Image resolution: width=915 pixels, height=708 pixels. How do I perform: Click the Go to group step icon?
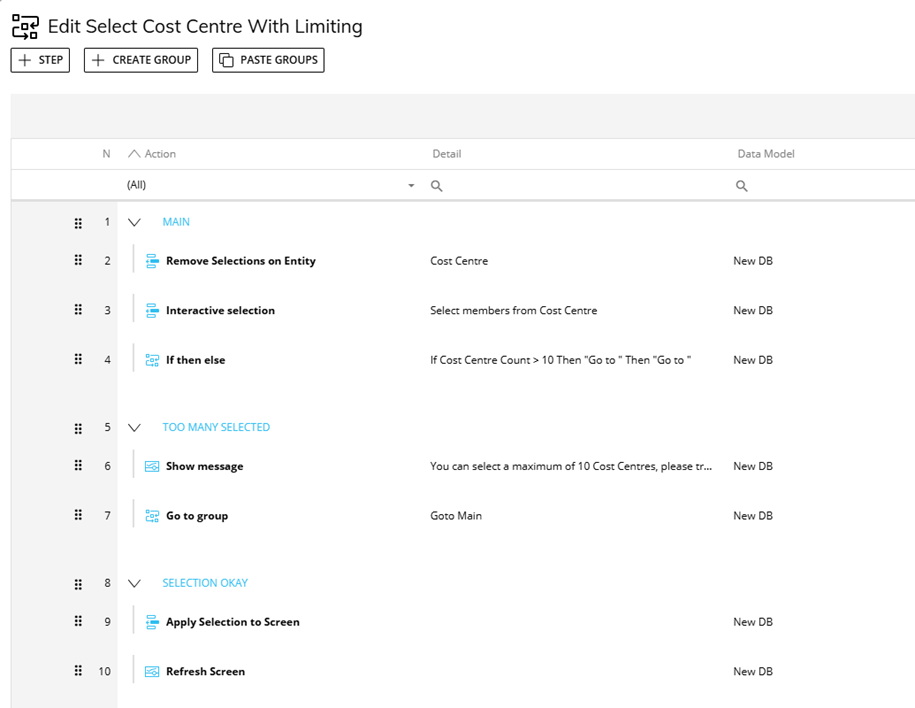coord(152,516)
